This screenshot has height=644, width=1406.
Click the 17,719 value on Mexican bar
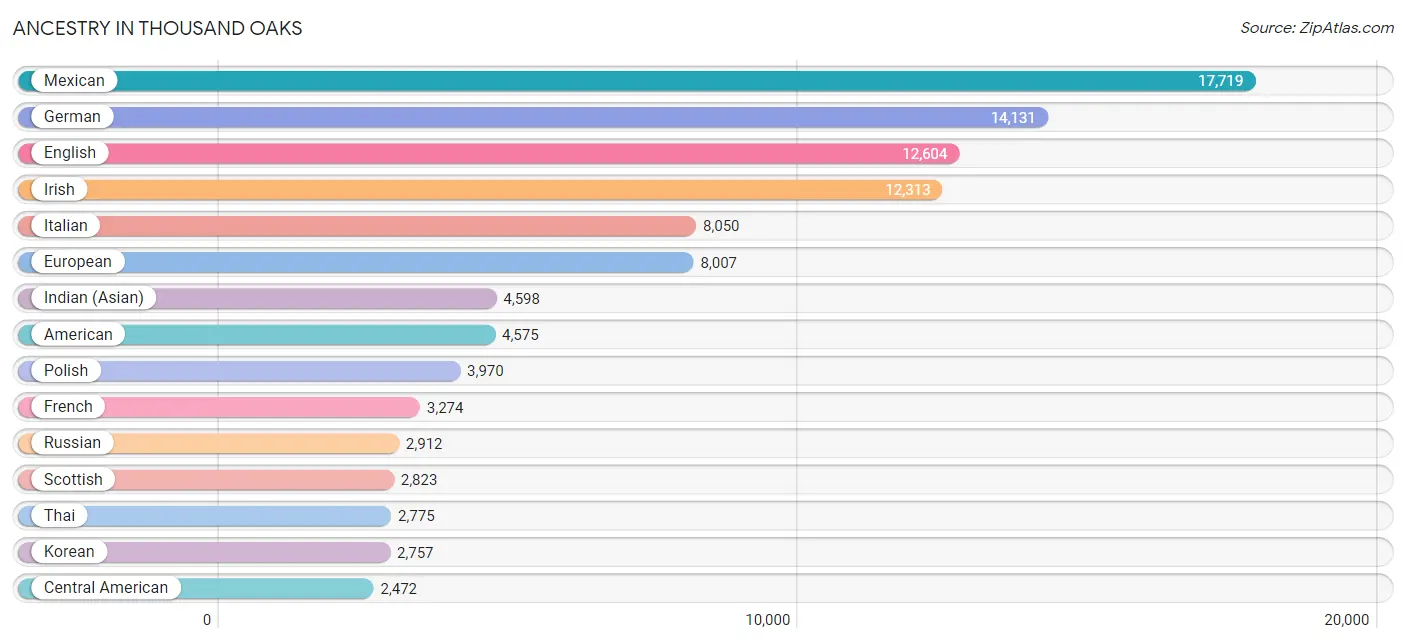click(x=1220, y=81)
